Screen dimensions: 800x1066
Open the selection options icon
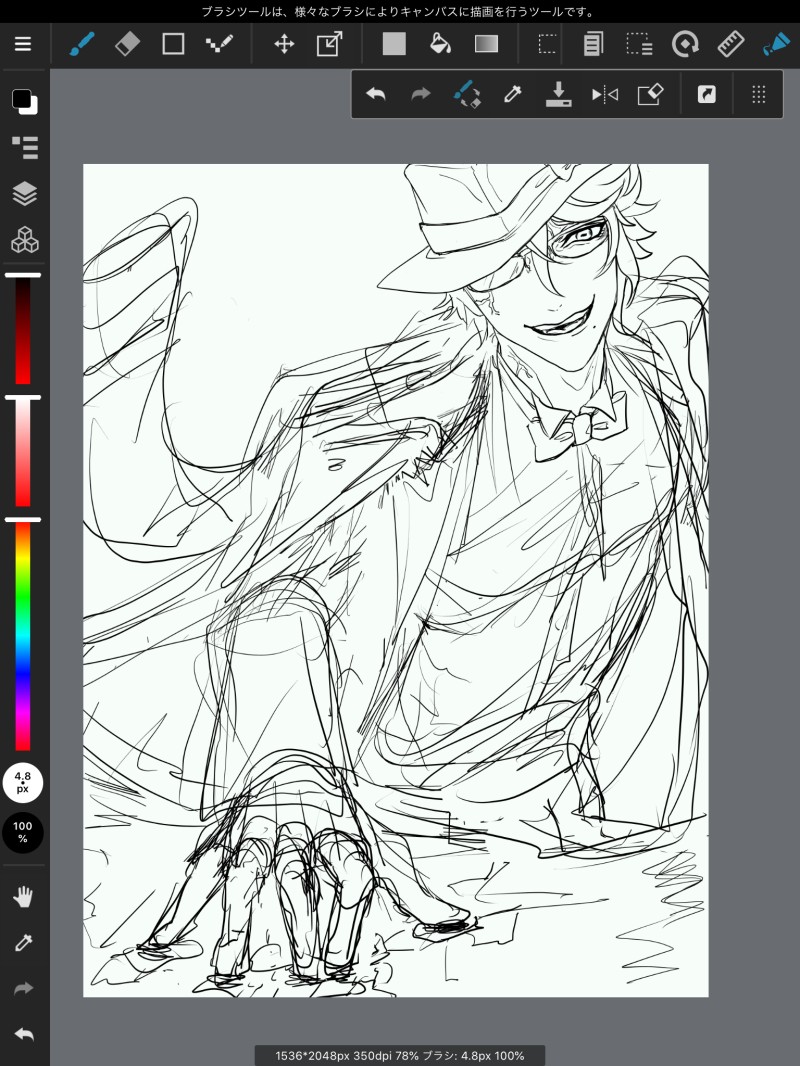point(639,44)
